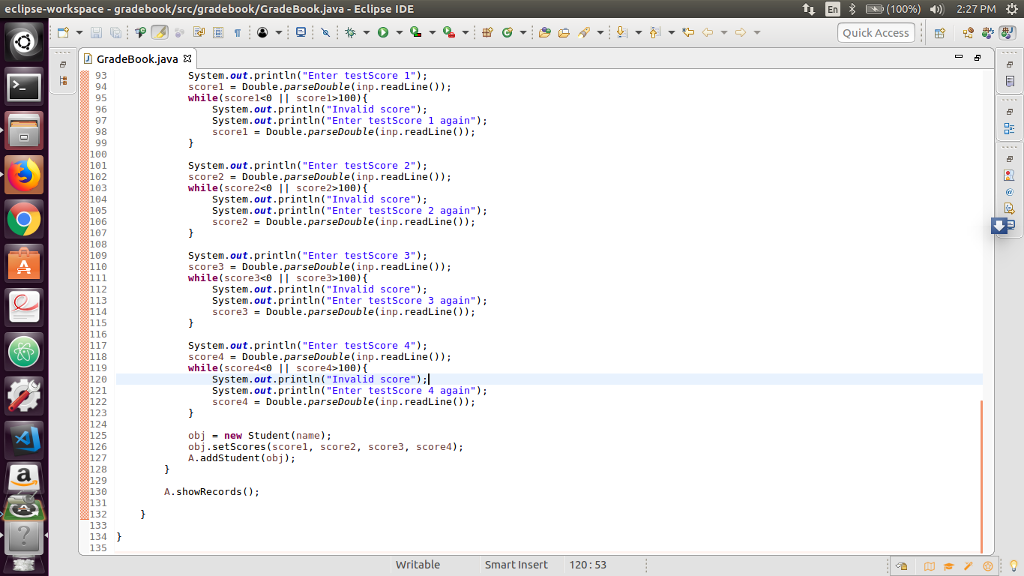This screenshot has height=576, width=1024.
Task: Click the Run External Tools icon
Action: point(449,32)
